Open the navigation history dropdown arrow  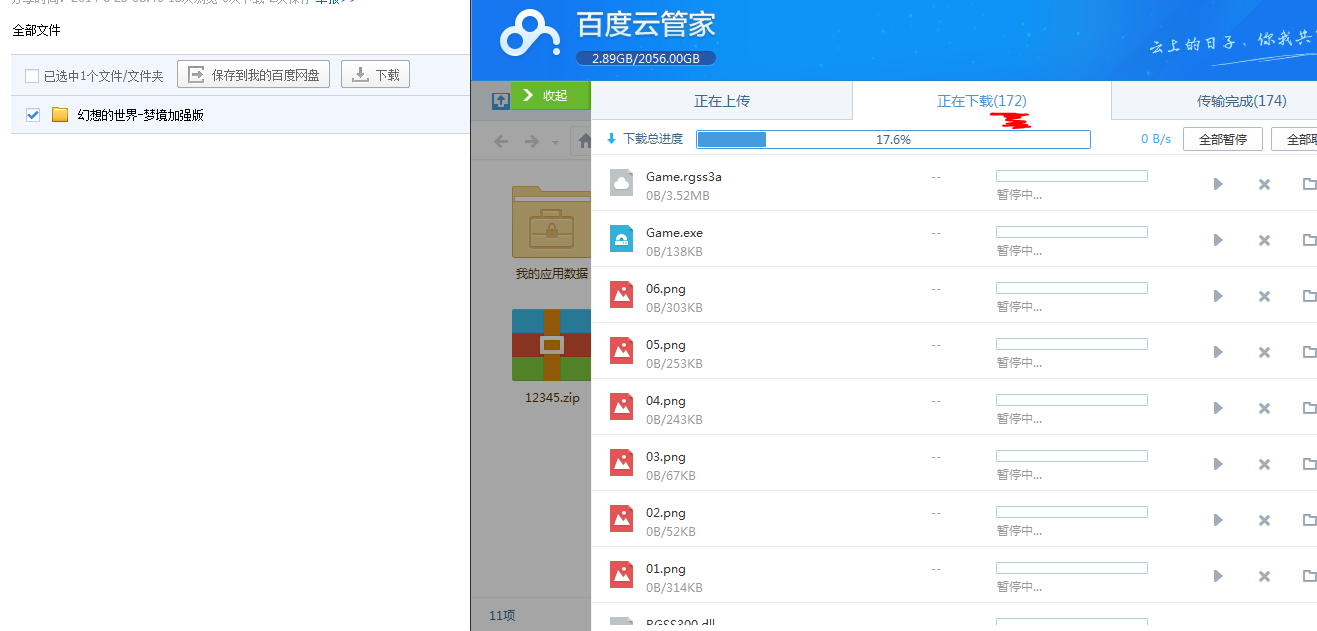point(555,143)
